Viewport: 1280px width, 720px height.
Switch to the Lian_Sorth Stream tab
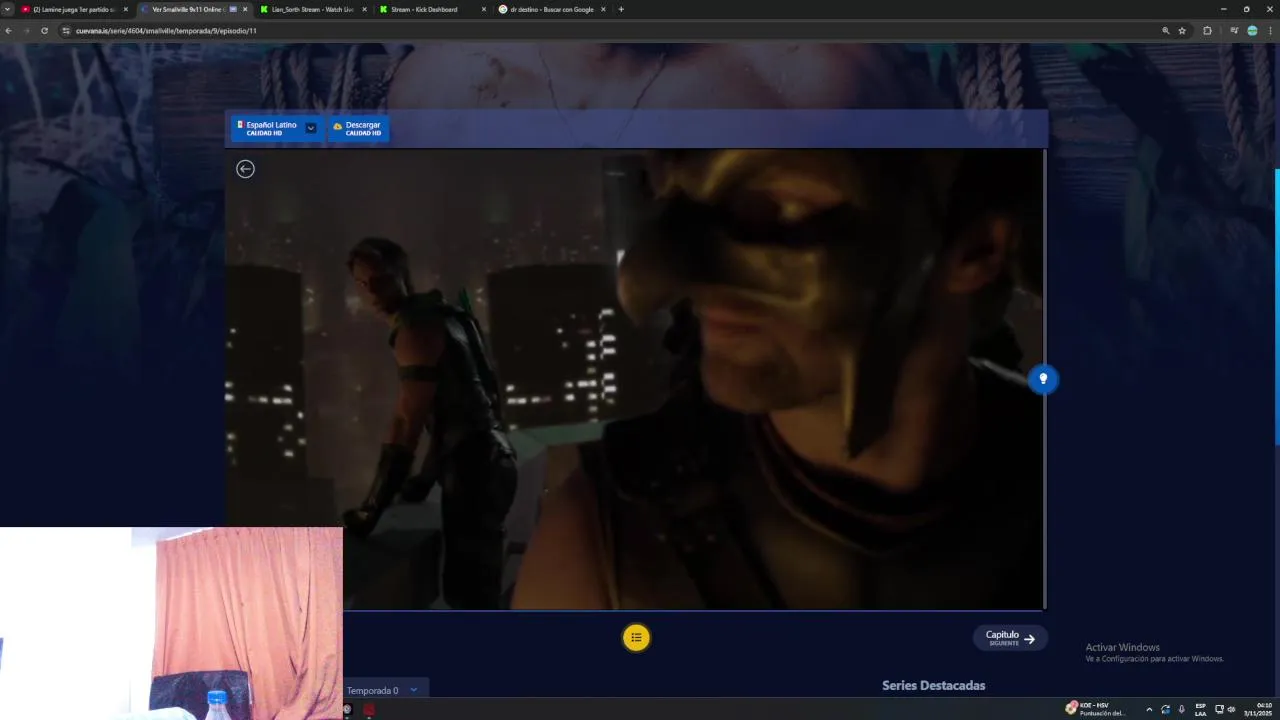(x=313, y=9)
